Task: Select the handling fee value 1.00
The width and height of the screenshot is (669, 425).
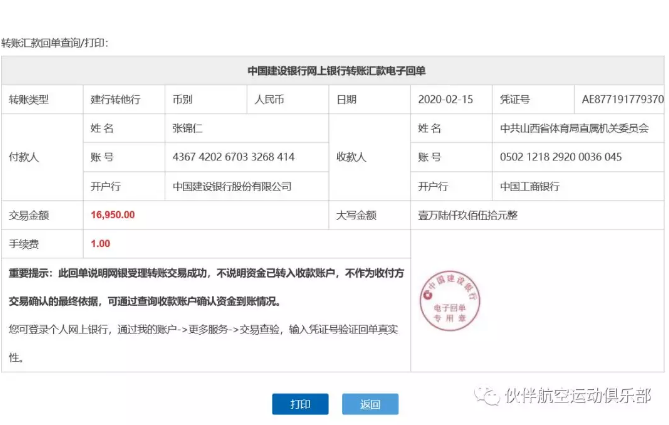Action: click(x=100, y=243)
